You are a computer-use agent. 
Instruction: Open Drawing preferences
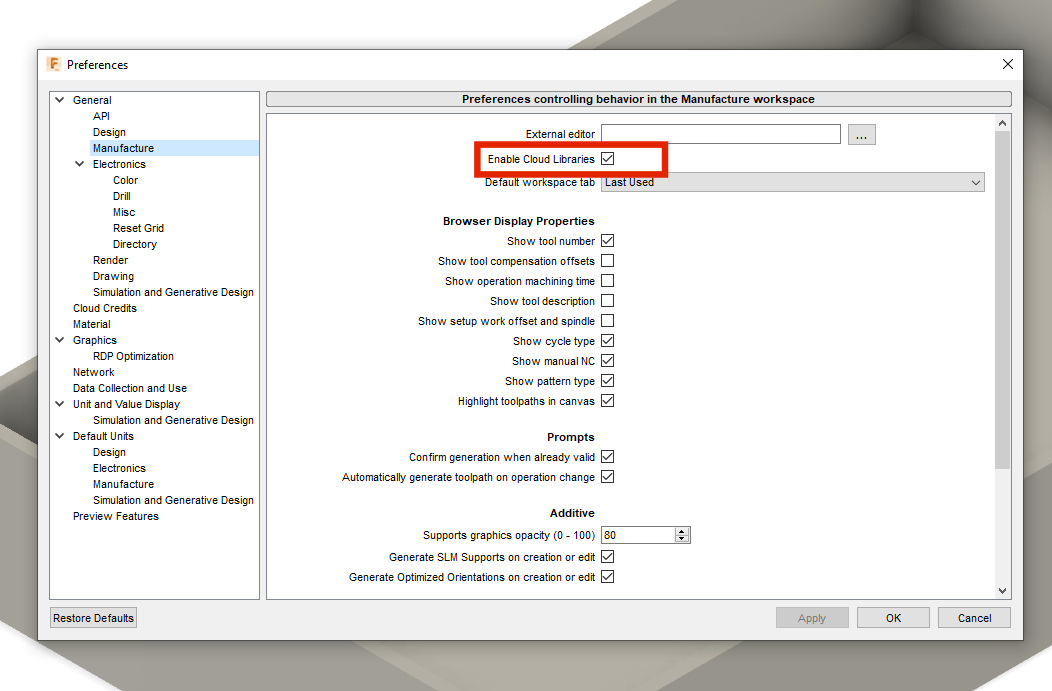click(113, 276)
